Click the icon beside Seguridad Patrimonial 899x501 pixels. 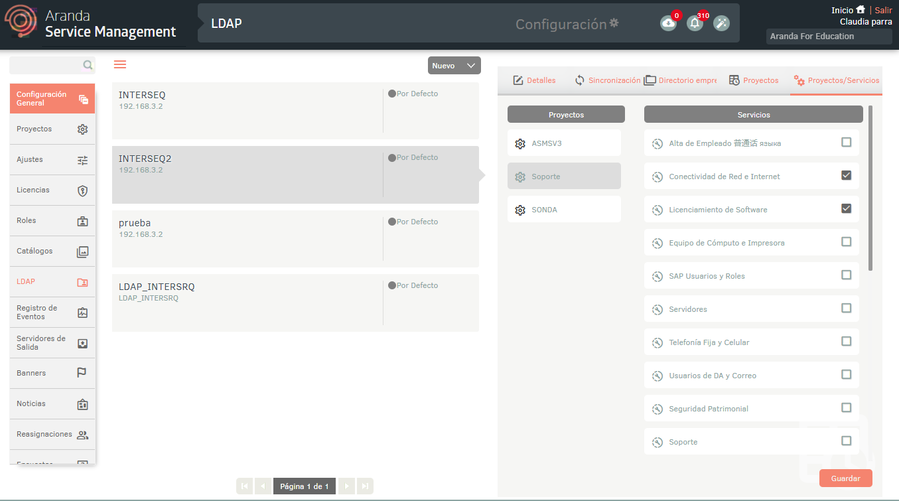[x=658, y=409]
